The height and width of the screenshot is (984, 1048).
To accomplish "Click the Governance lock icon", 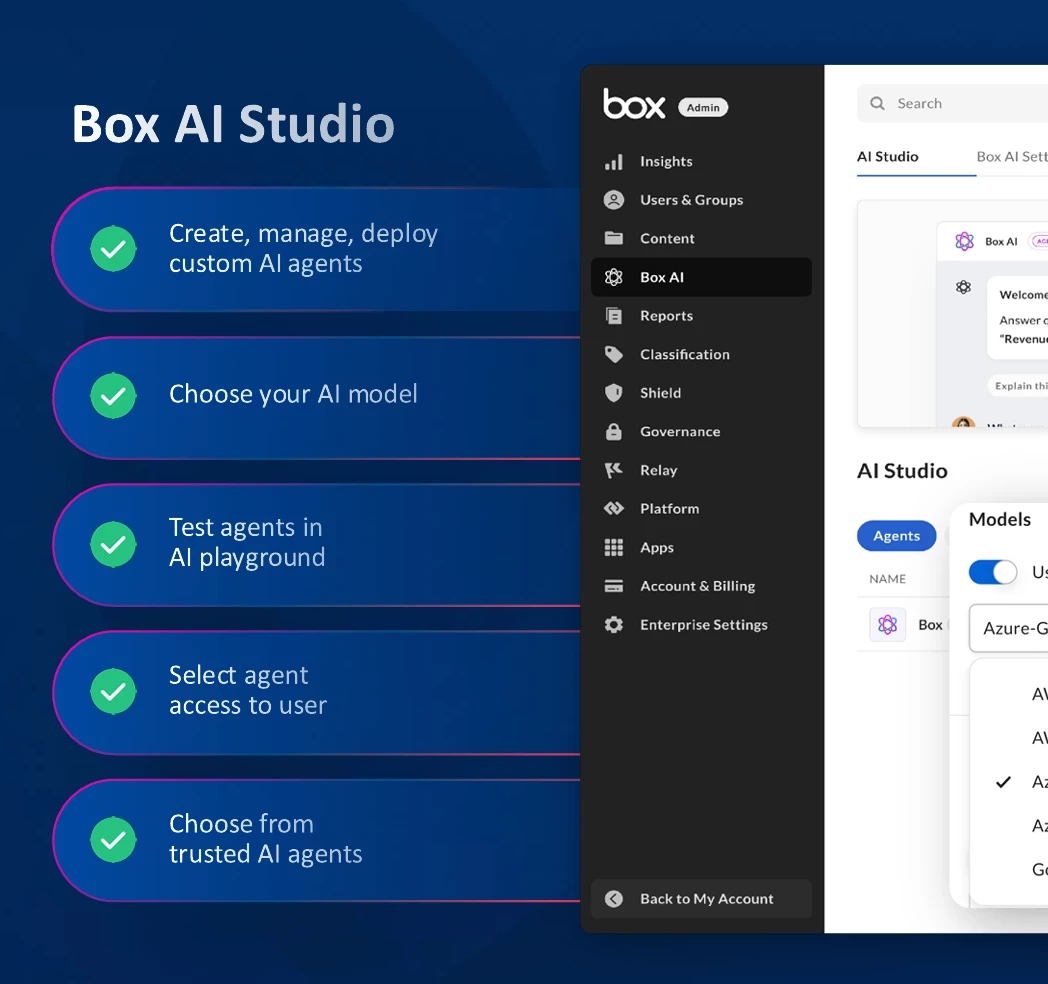I will [x=614, y=431].
